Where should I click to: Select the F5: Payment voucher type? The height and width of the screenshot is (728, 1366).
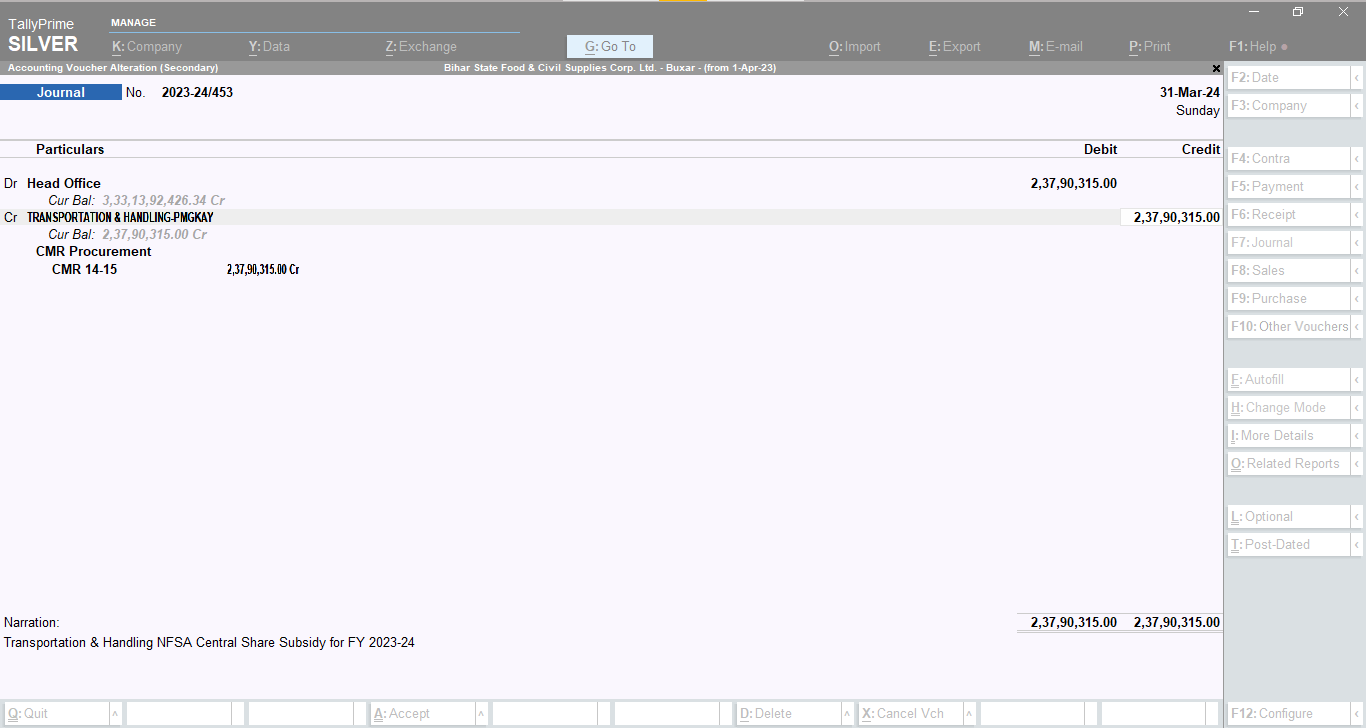[1289, 187]
